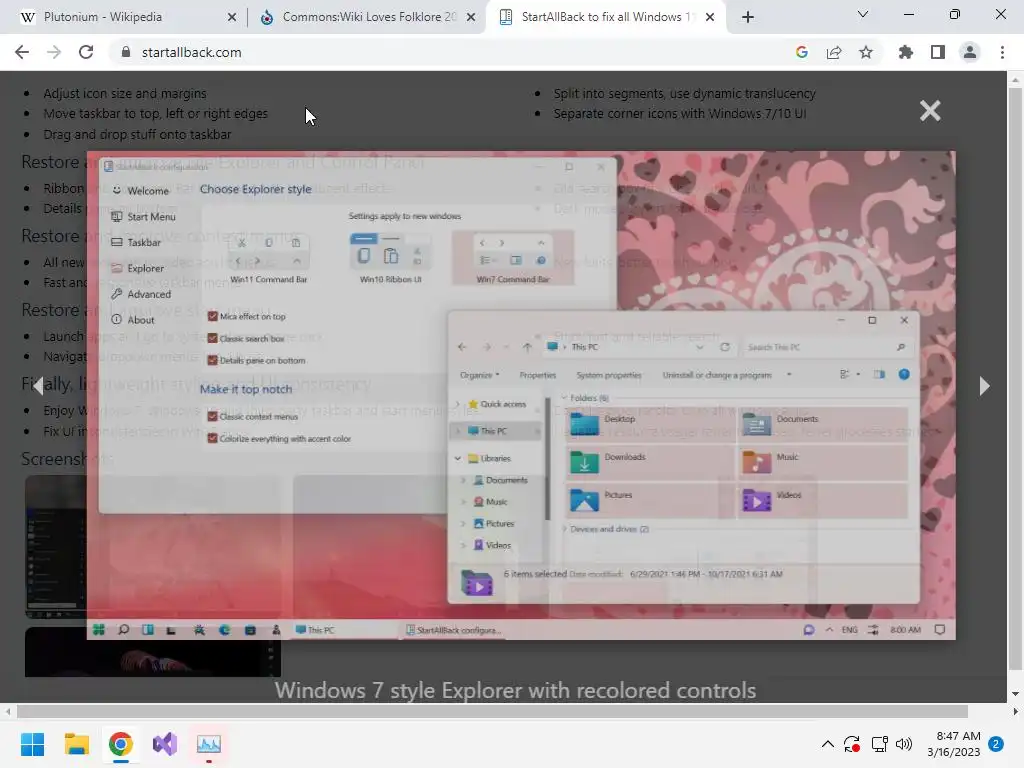Open the tab search dropdown chevron
The image size is (1024, 768).
pos(863,14)
